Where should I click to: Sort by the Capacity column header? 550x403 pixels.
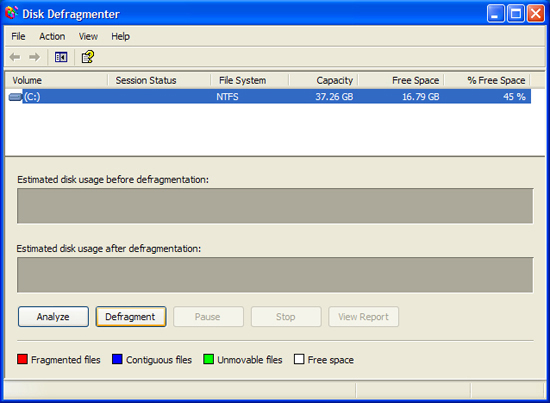click(323, 80)
